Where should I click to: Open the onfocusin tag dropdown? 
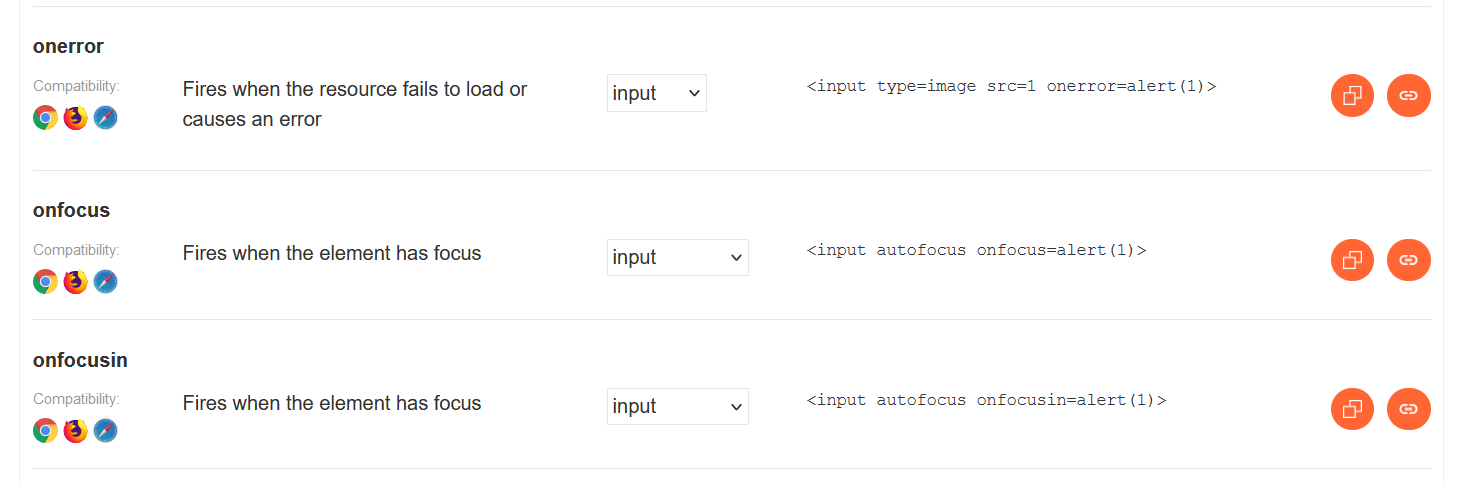point(677,406)
